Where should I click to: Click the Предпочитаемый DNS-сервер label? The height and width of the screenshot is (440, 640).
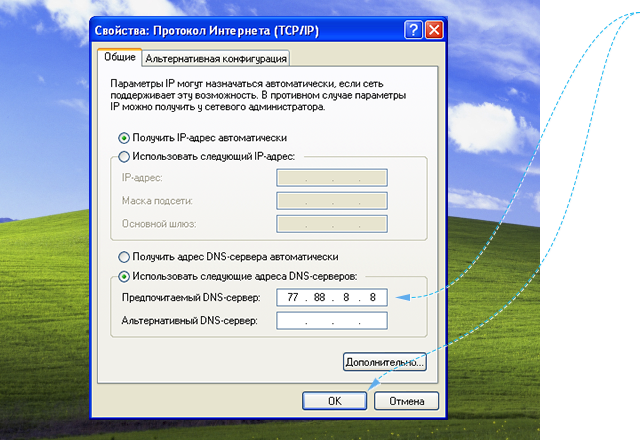click(191, 298)
